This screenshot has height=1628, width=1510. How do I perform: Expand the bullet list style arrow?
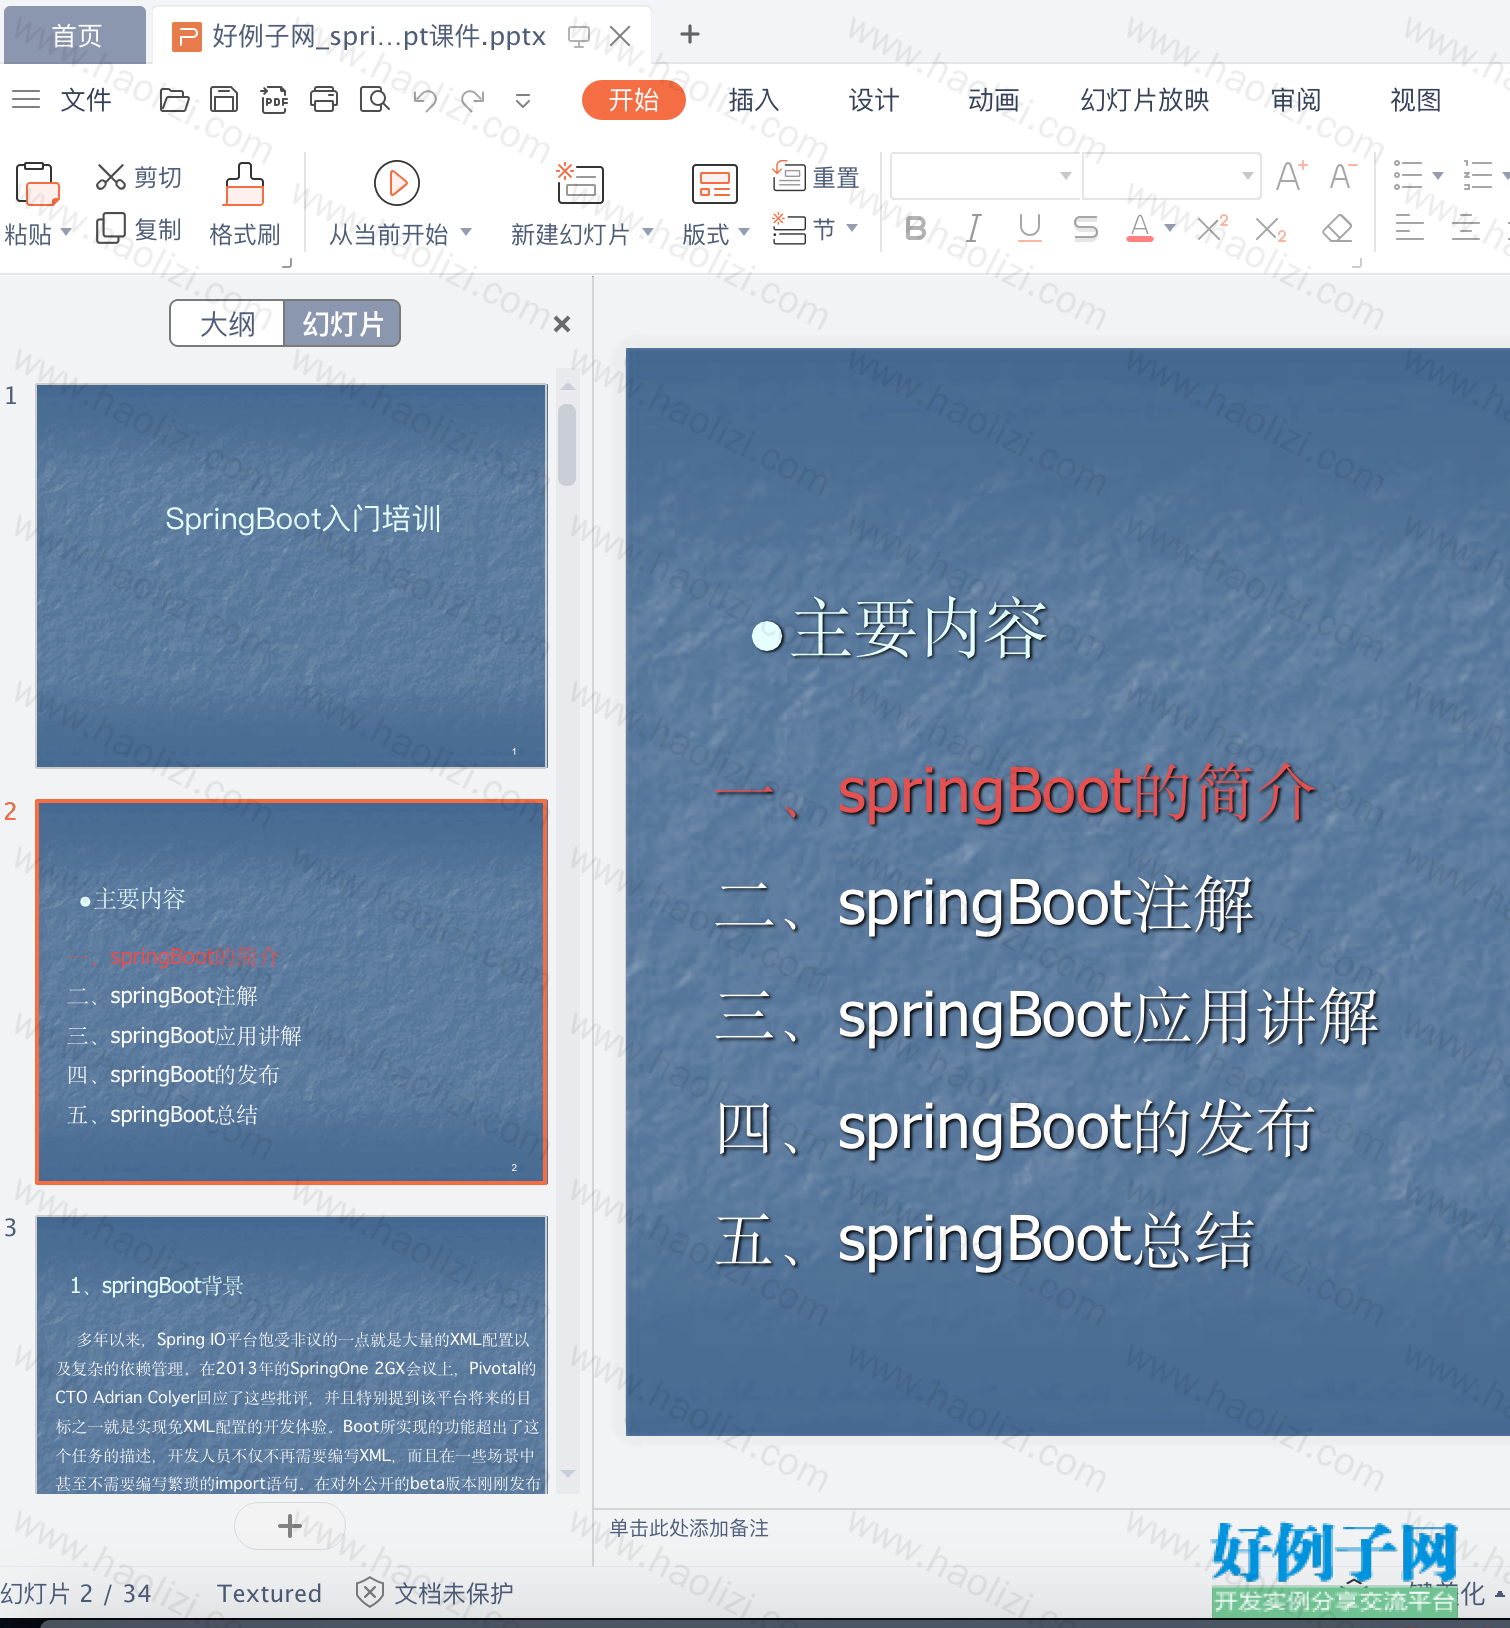[x=1438, y=176]
